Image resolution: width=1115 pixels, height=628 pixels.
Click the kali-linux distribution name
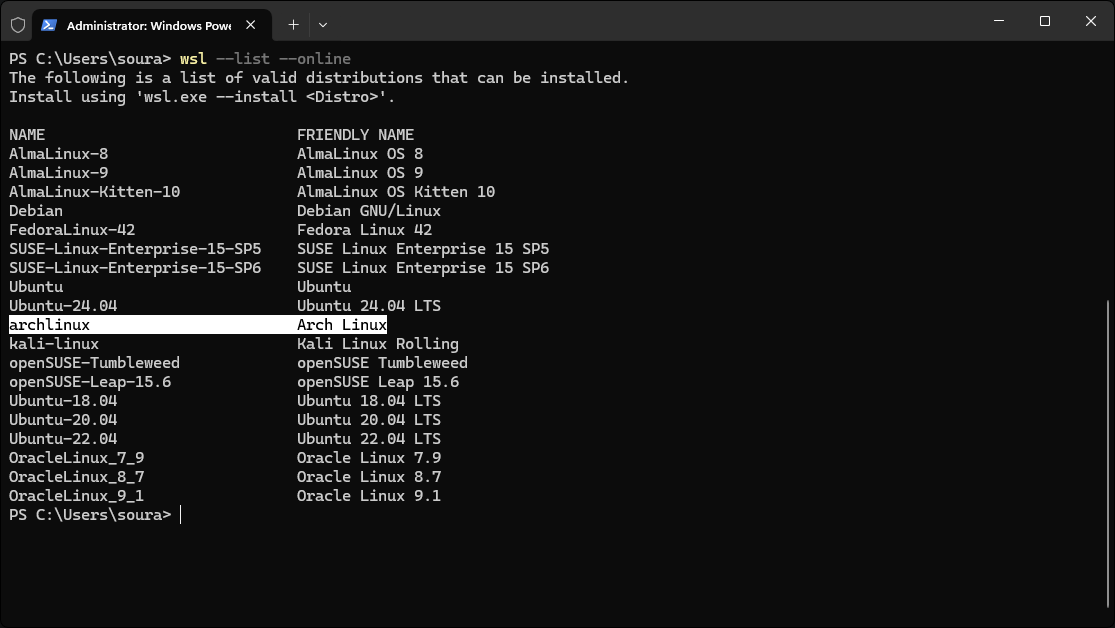53,343
